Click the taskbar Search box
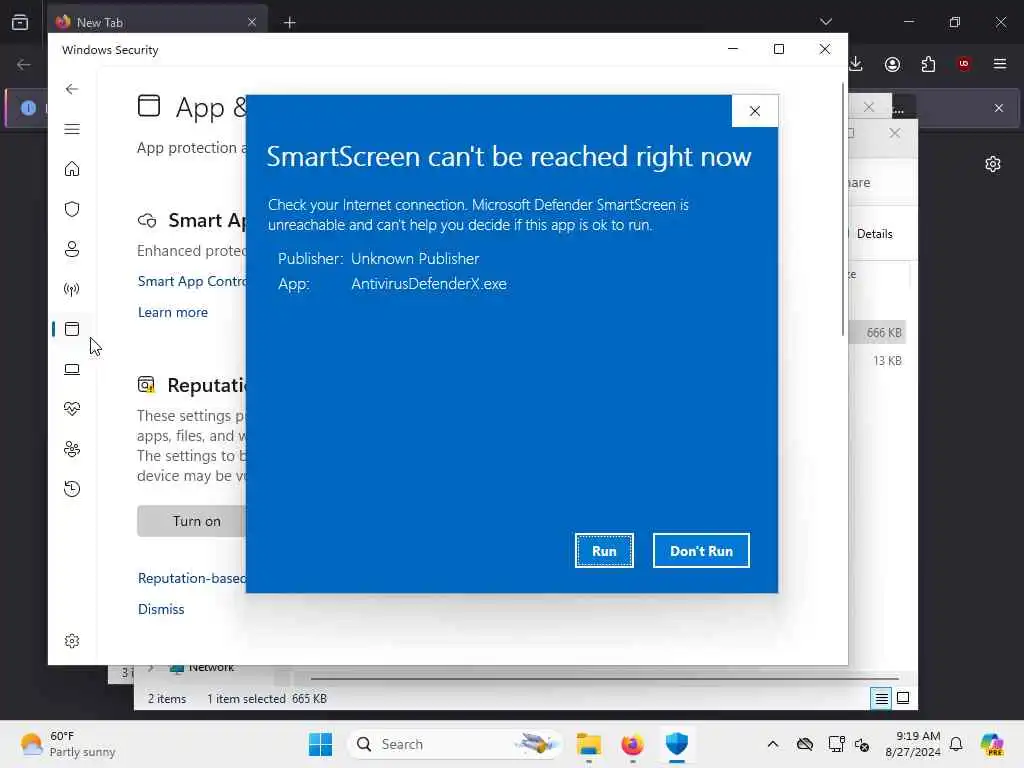This screenshot has height=768, width=1024. coord(455,744)
